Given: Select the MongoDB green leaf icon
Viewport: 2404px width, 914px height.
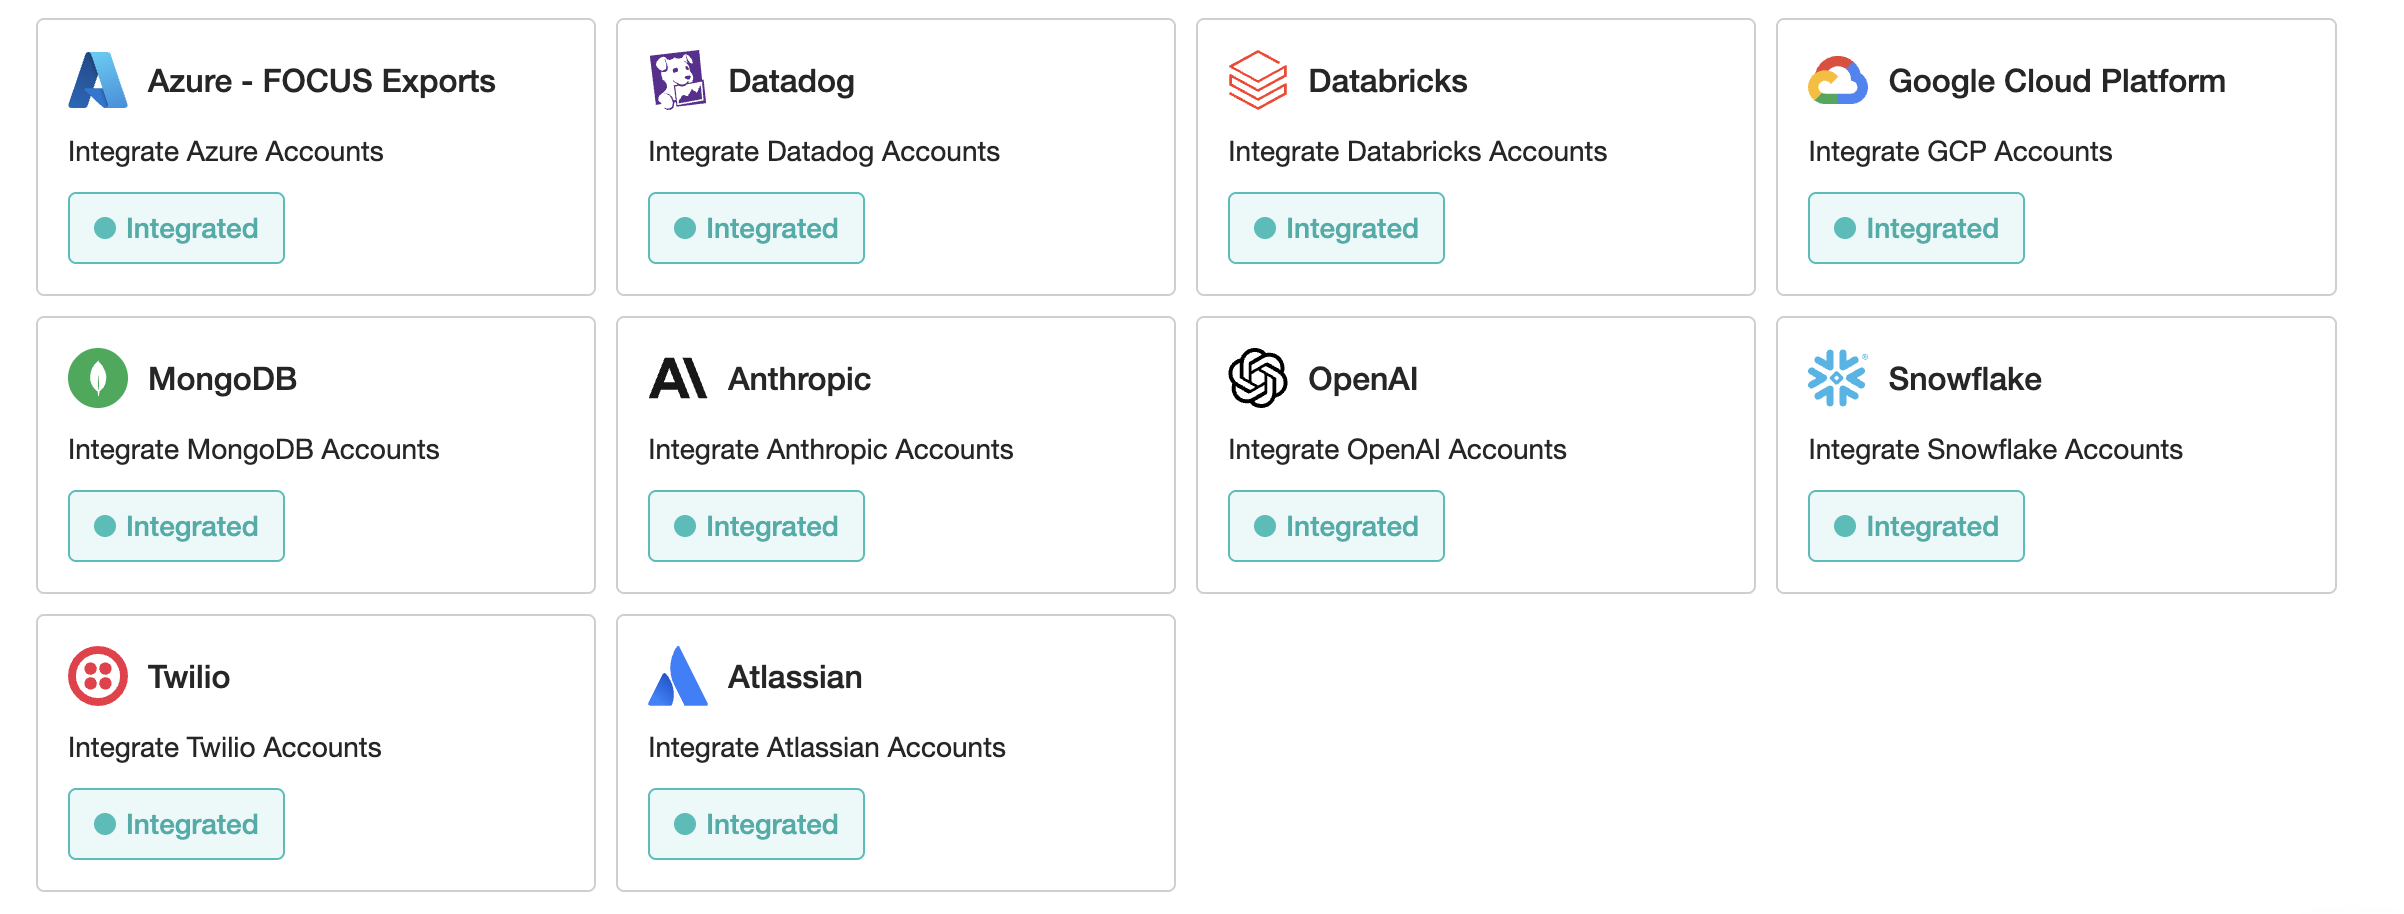Looking at the screenshot, I should coord(98,378).
